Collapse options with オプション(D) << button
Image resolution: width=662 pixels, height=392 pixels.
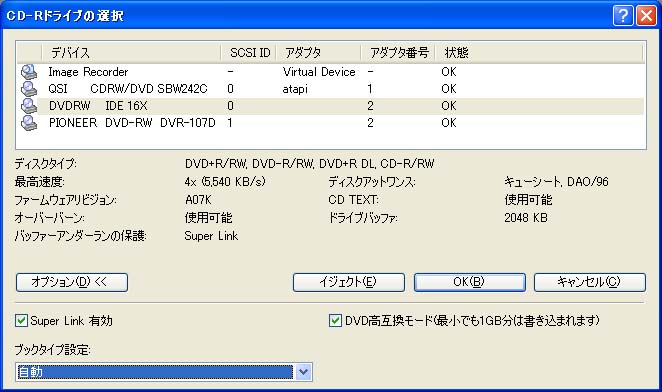[72, 282]
